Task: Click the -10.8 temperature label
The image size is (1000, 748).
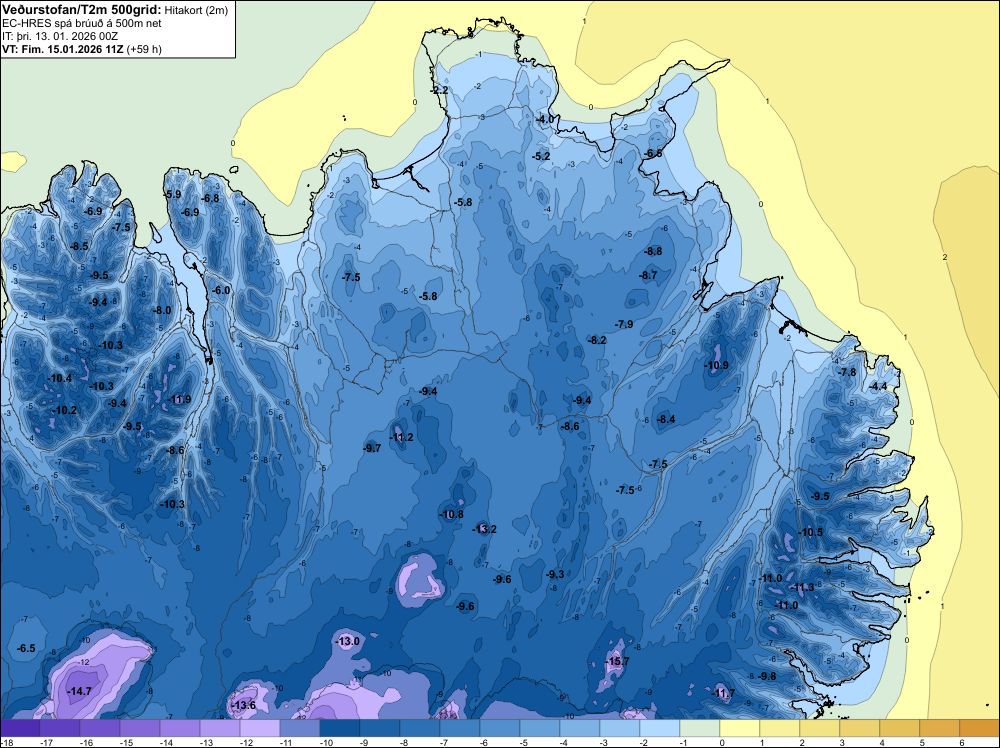Action: 452,514
